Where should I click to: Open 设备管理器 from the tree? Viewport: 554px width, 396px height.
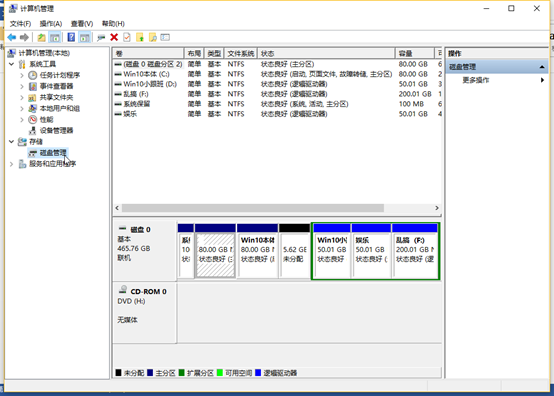pos(56,130)
